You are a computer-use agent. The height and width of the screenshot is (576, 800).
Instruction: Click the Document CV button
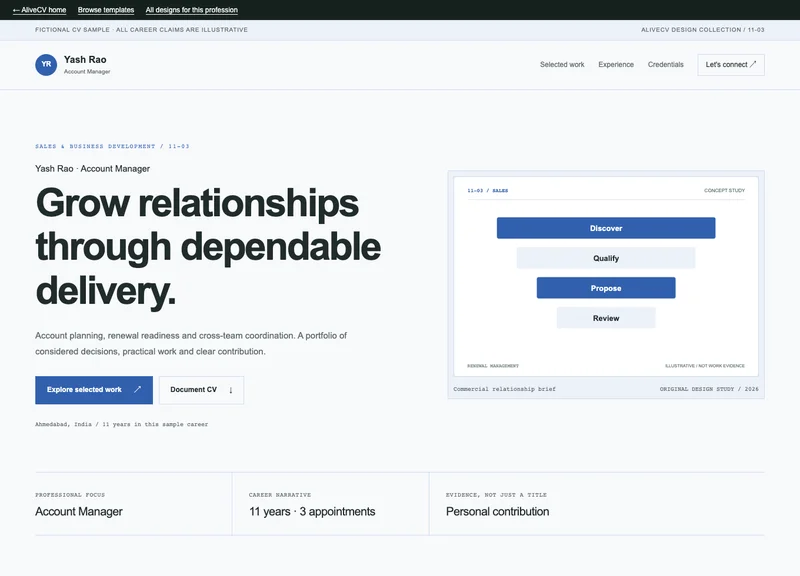tap(201, 390)
